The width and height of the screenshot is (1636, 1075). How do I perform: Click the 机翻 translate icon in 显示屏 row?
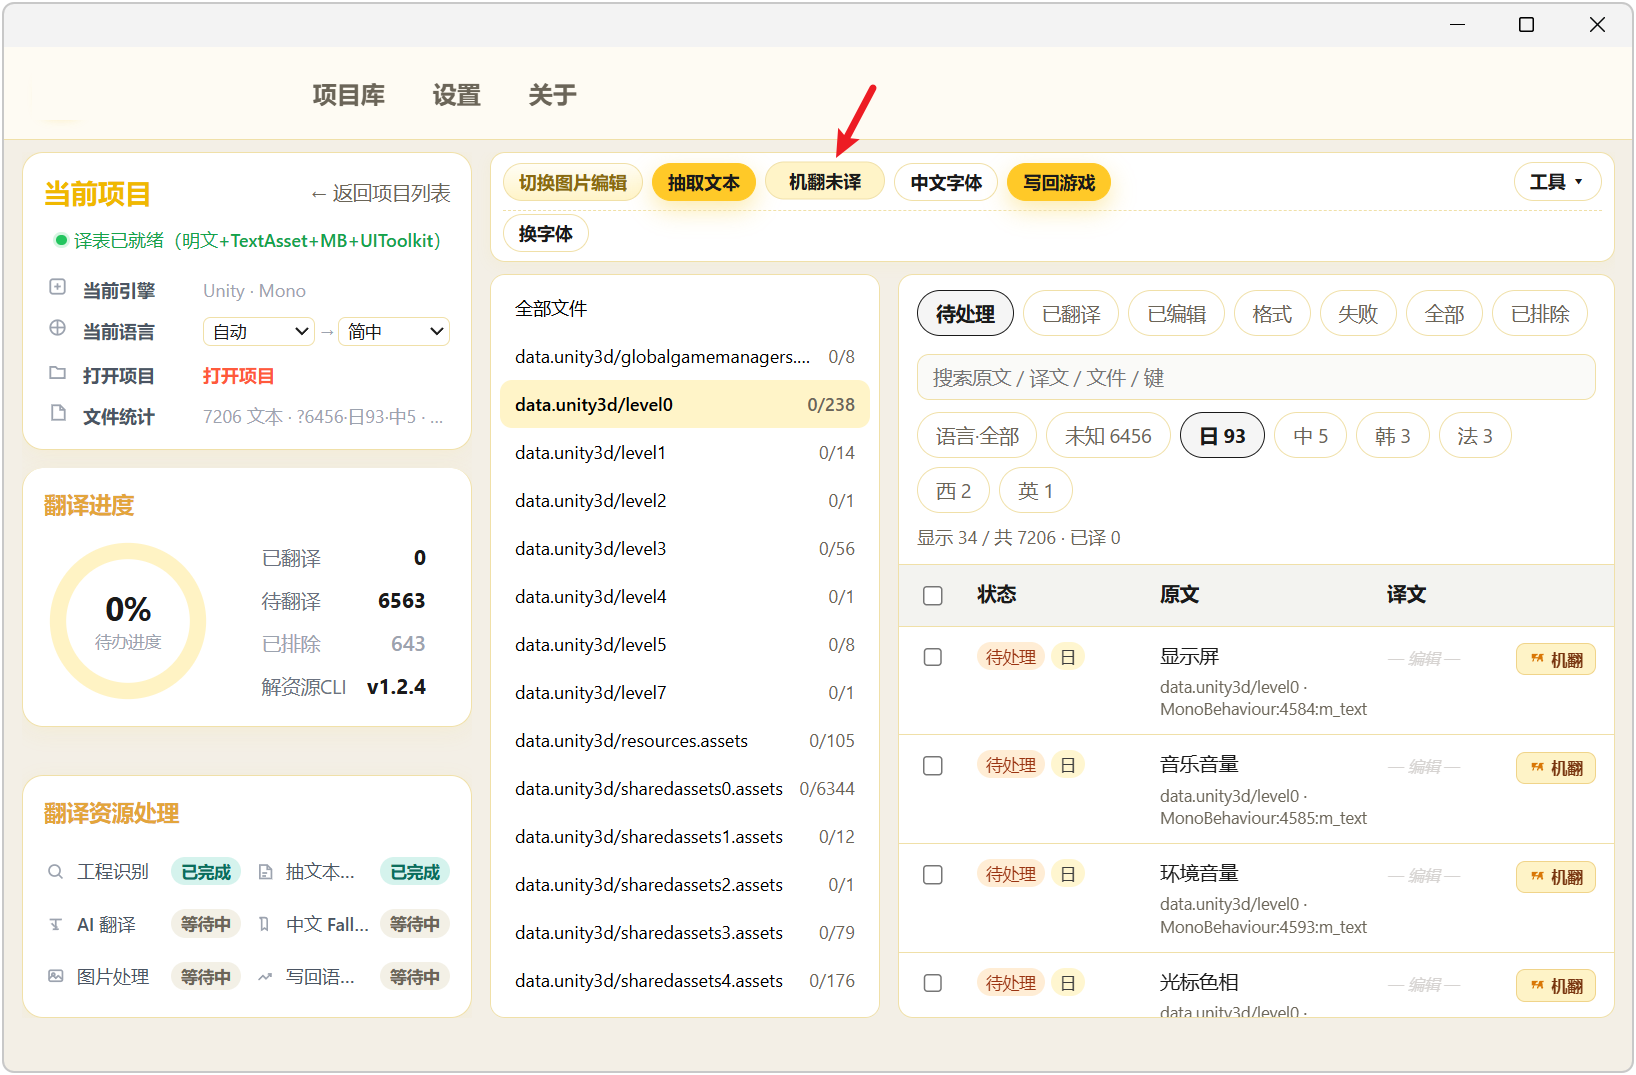1537,659
